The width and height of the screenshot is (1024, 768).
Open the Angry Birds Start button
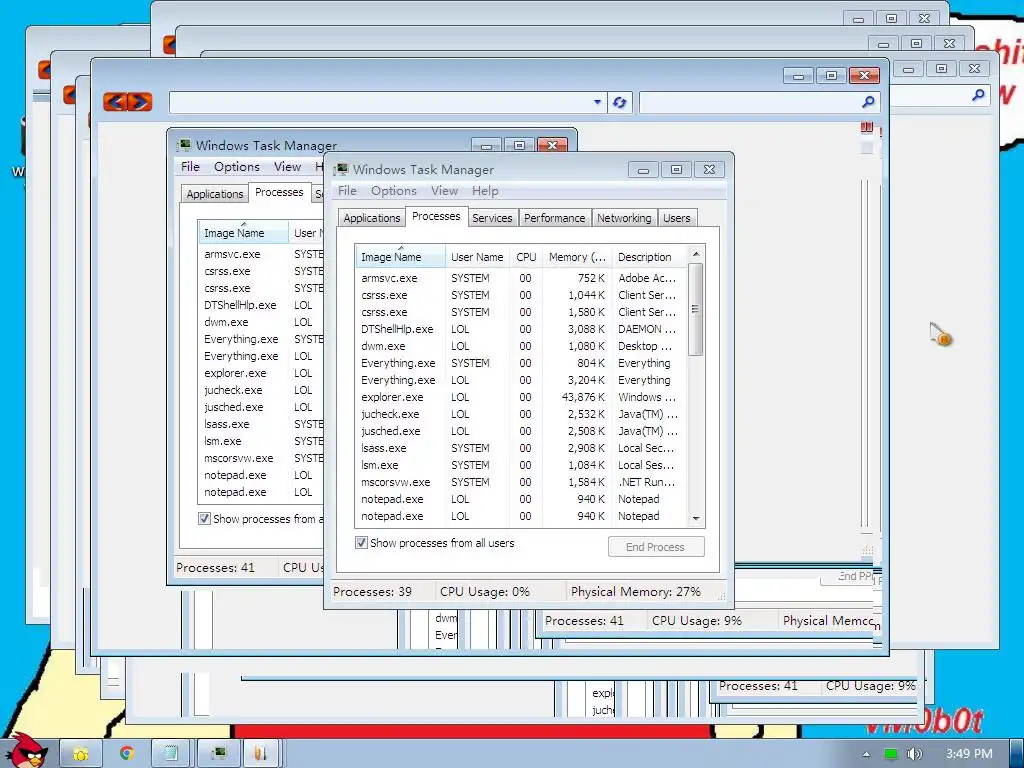point(26,751)
